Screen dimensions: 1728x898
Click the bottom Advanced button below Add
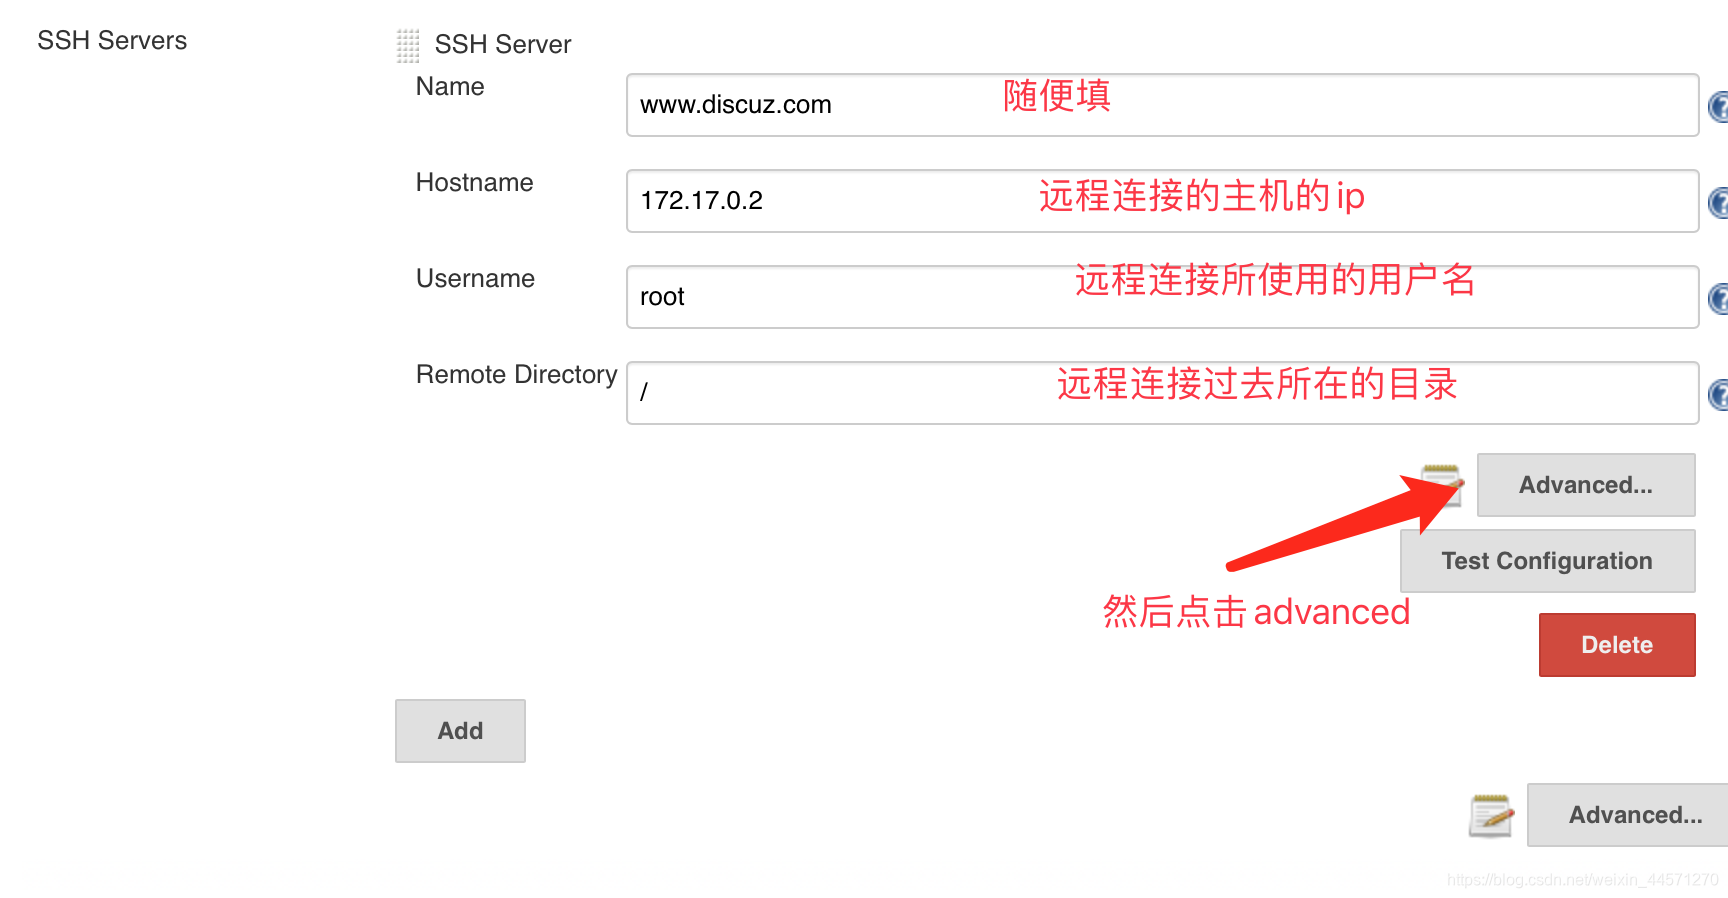(1628, 815)
